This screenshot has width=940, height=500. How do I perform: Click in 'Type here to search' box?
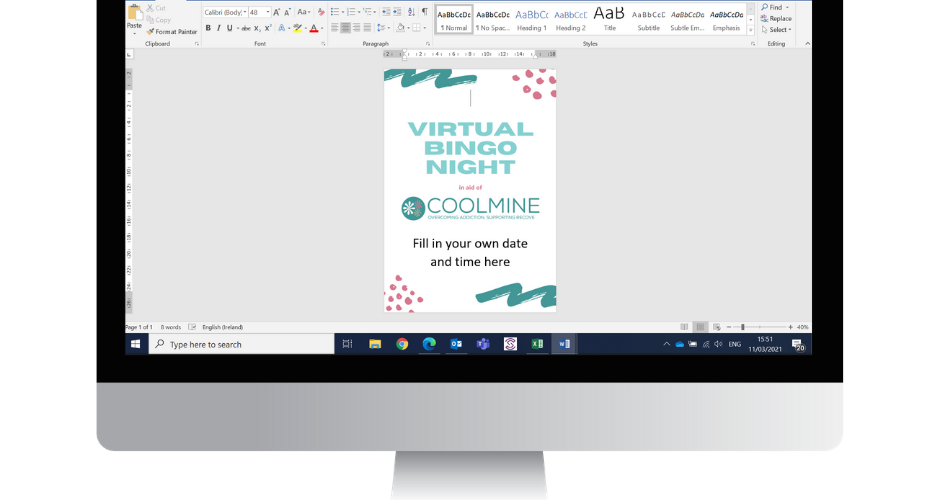point(242,344)
